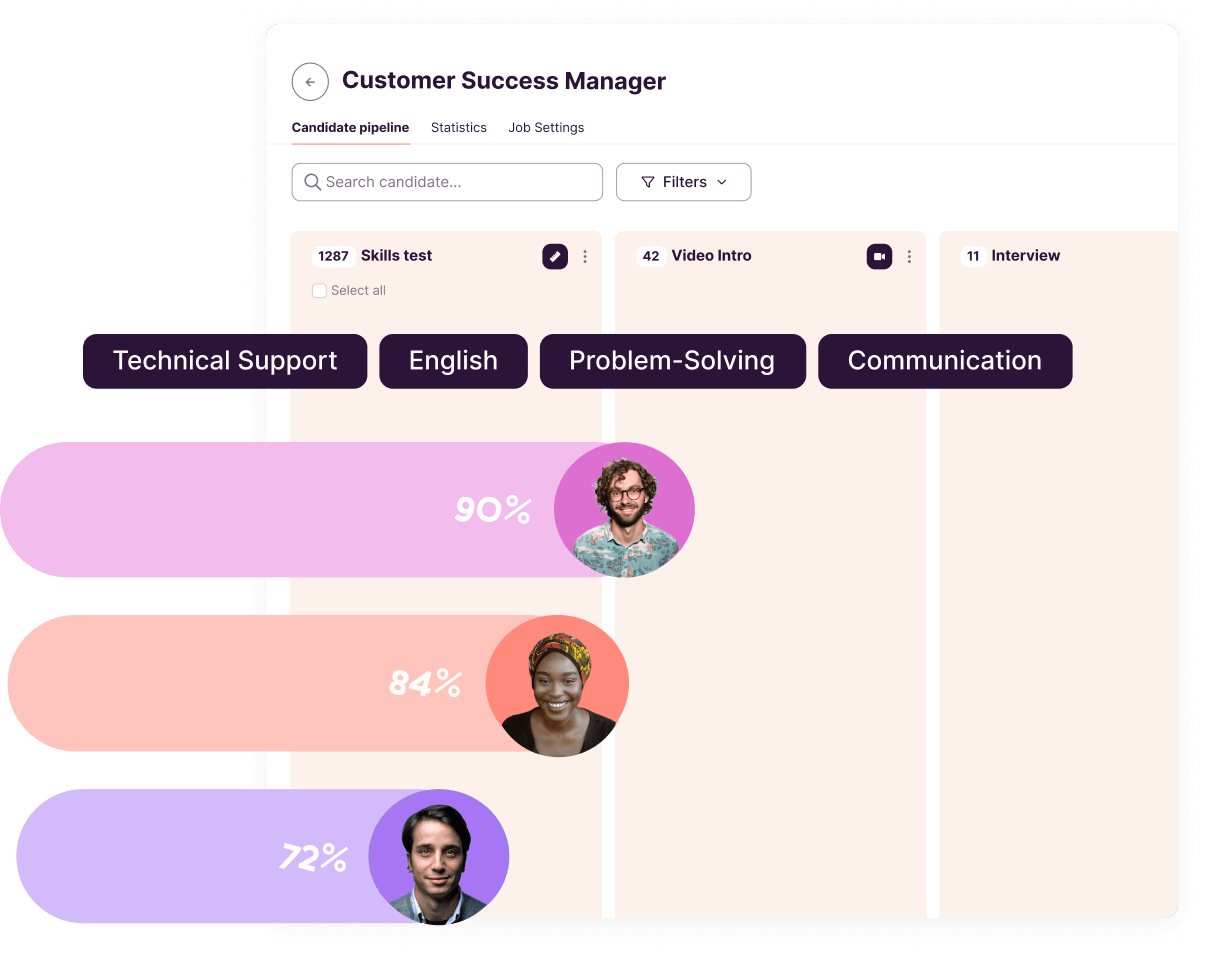The image size is (1208, 954).
Task: Click the video camera icon in Video Intro
Action: coord(879,257)
